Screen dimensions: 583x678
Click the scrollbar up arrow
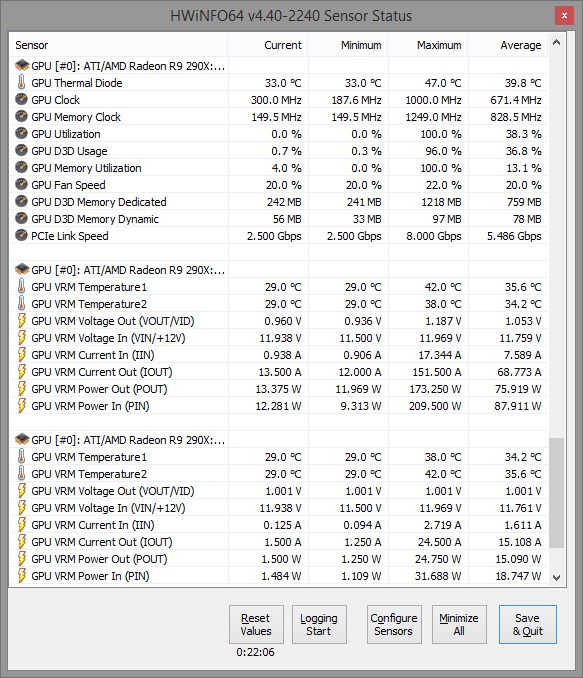click(x=557, y=42)
